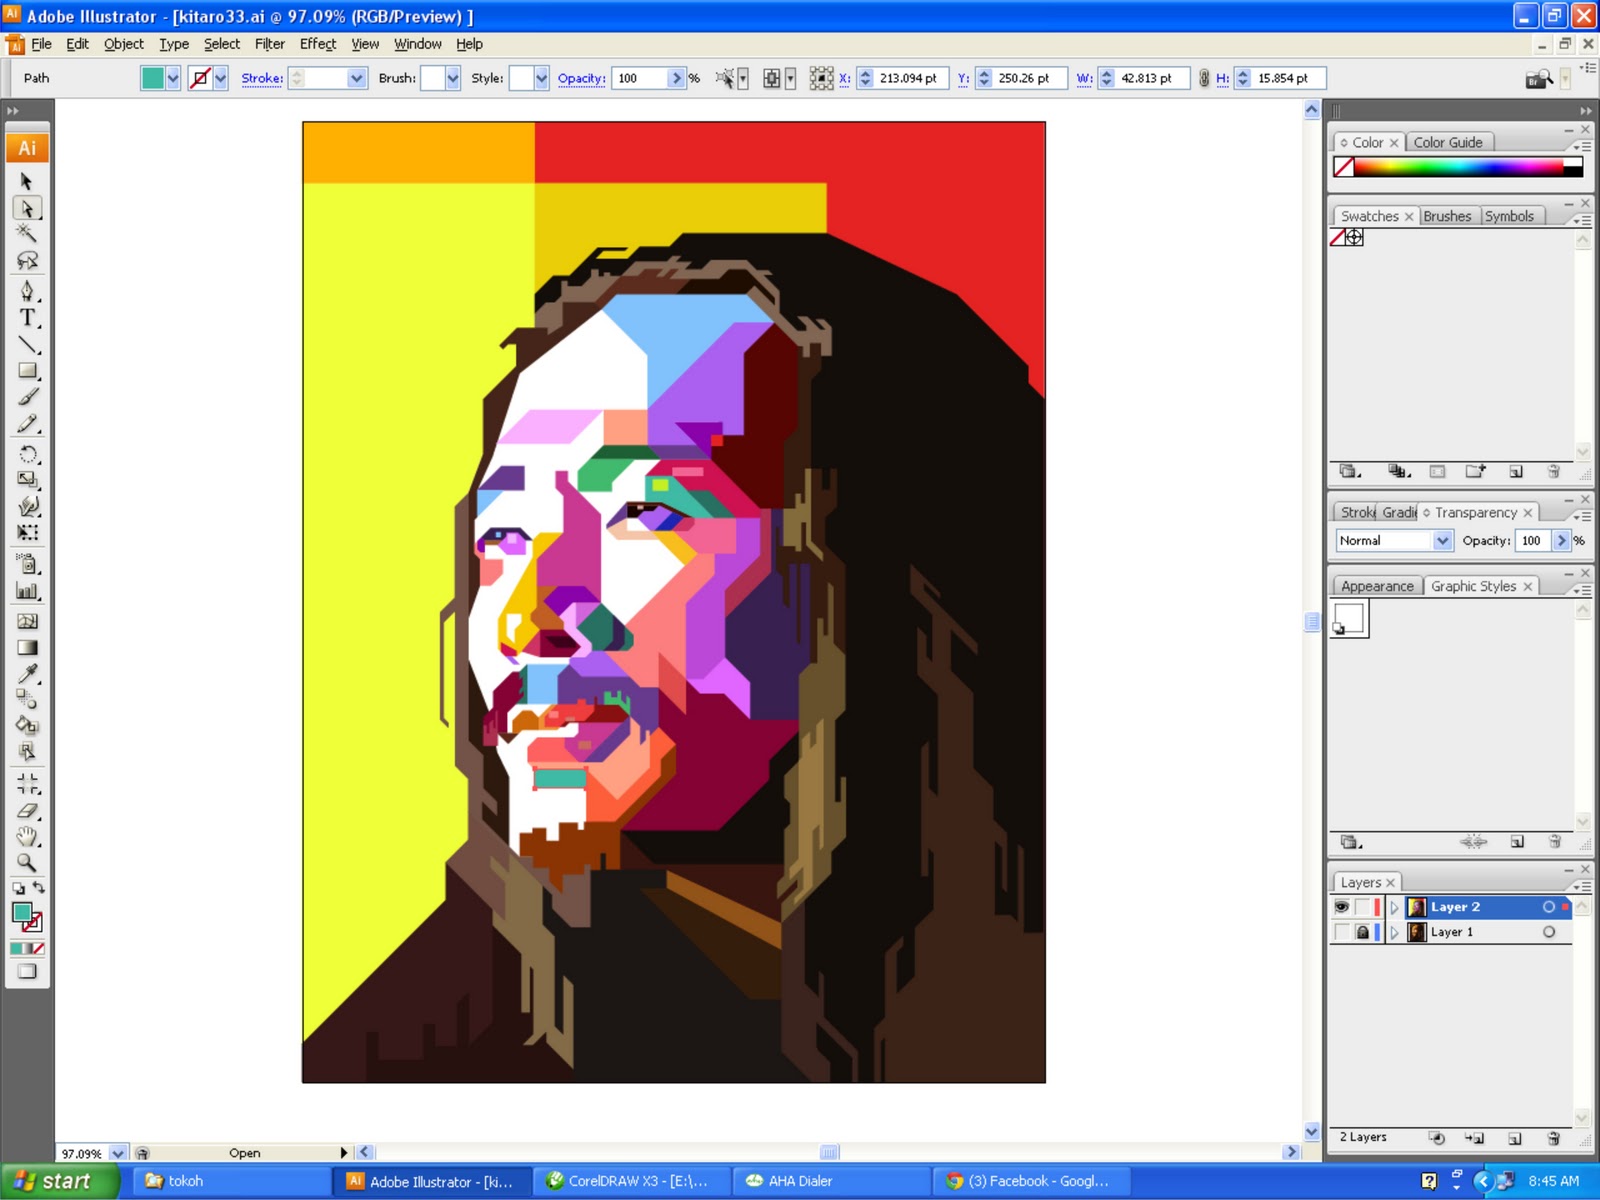Image resolution: width=1600 pixels, height=1200 pixels.
Task: Pick the Symbol Sprayer tool
Action: (27, 564)
